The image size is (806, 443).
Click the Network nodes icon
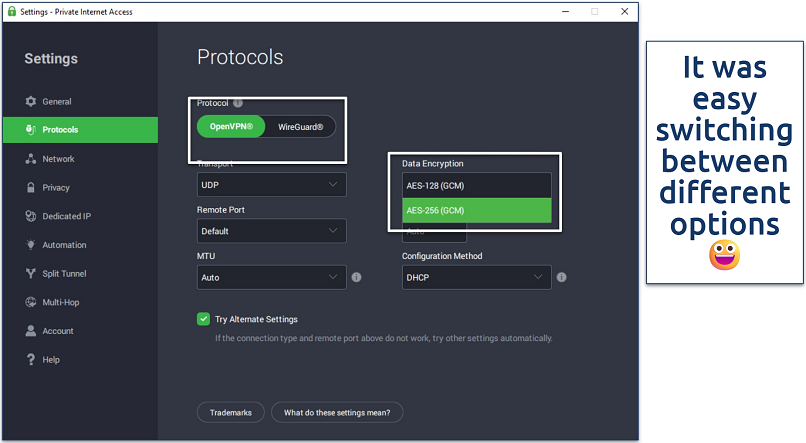[x=31, y=159]
